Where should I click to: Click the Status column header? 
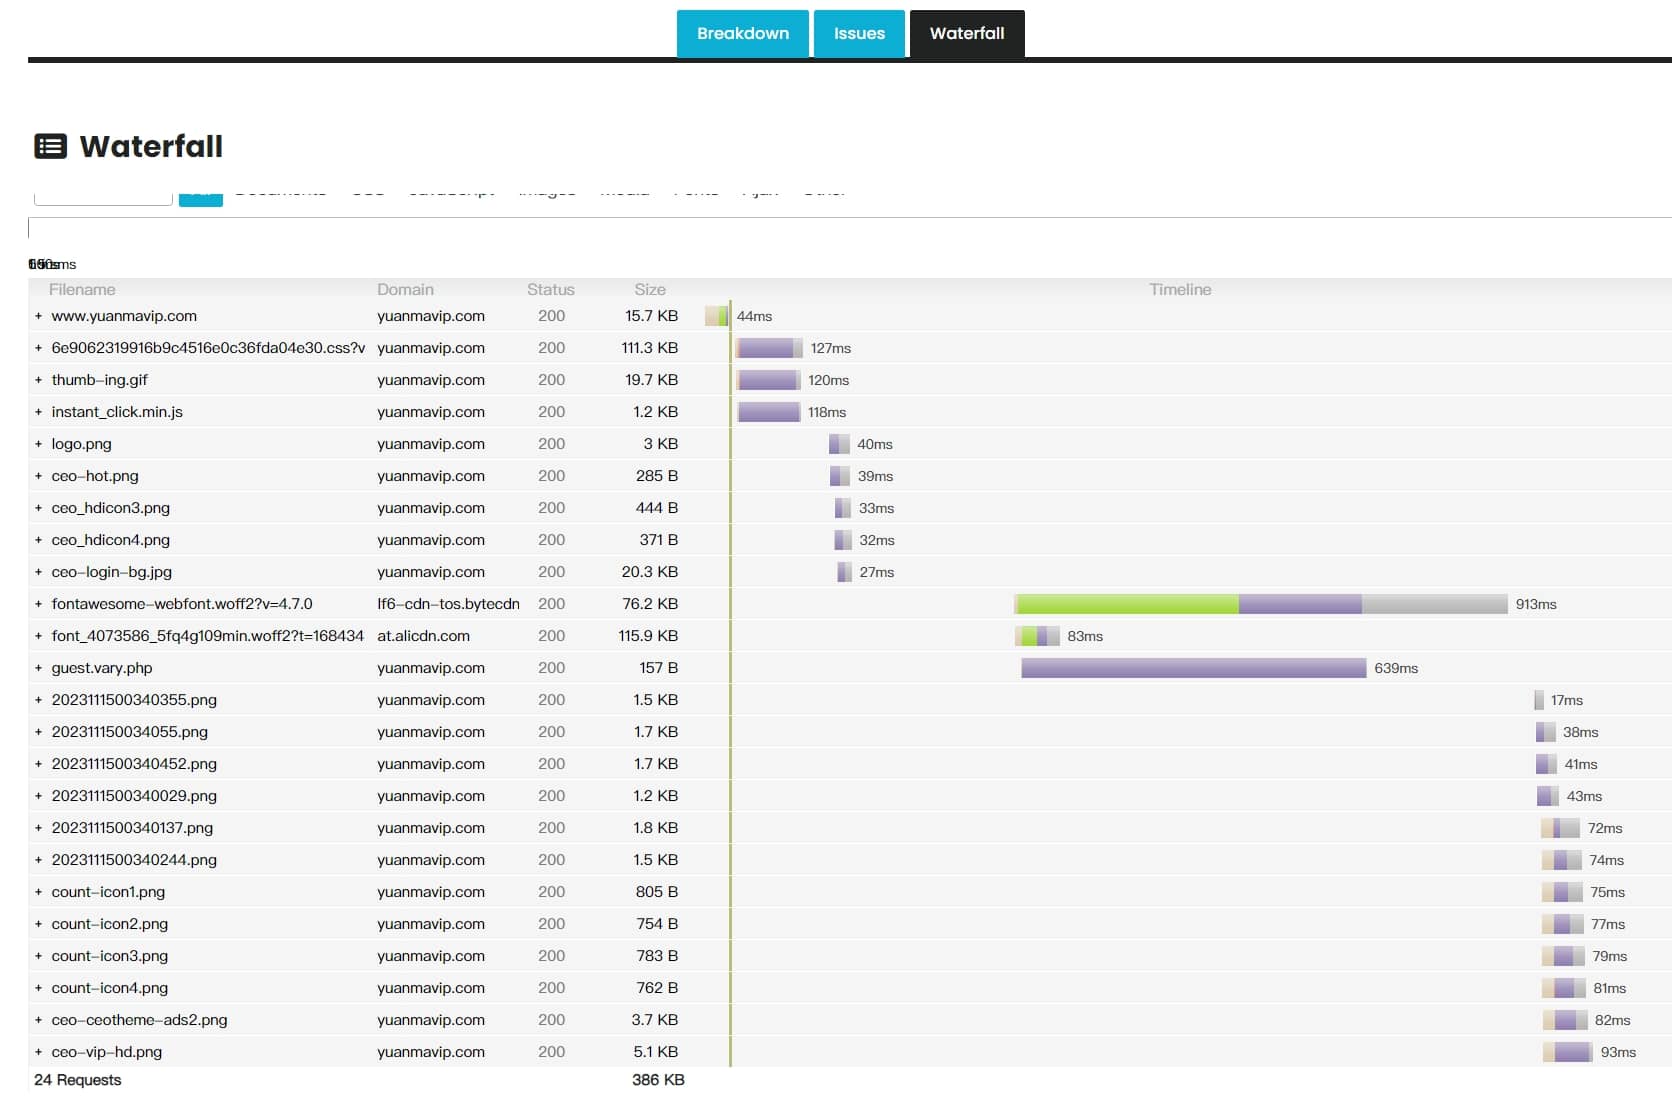click(550, 290)
